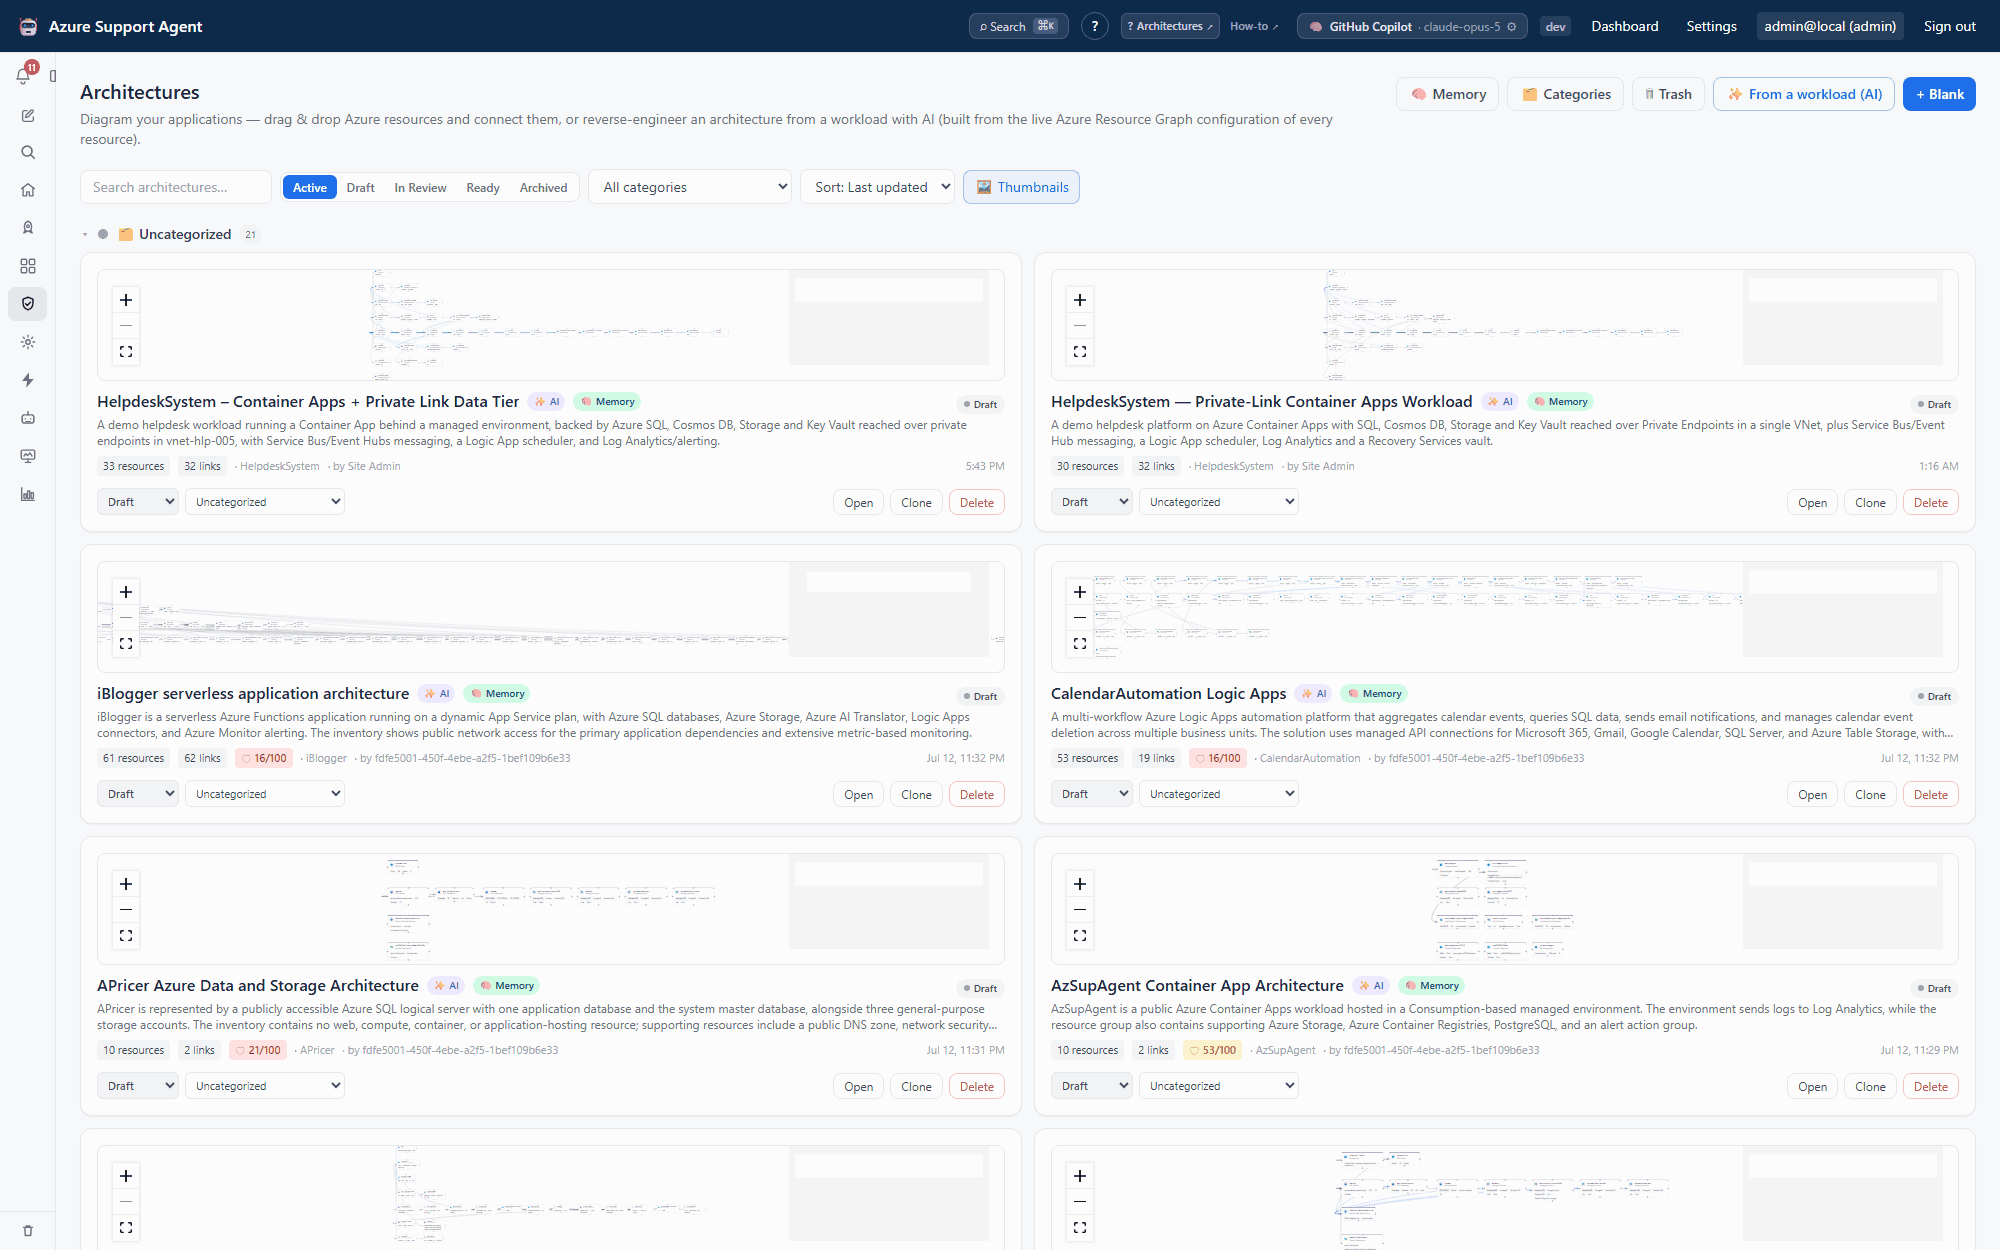Create a Blank architecture
This screenshot has height=1250, width=2000.
tap(1939, 94)
